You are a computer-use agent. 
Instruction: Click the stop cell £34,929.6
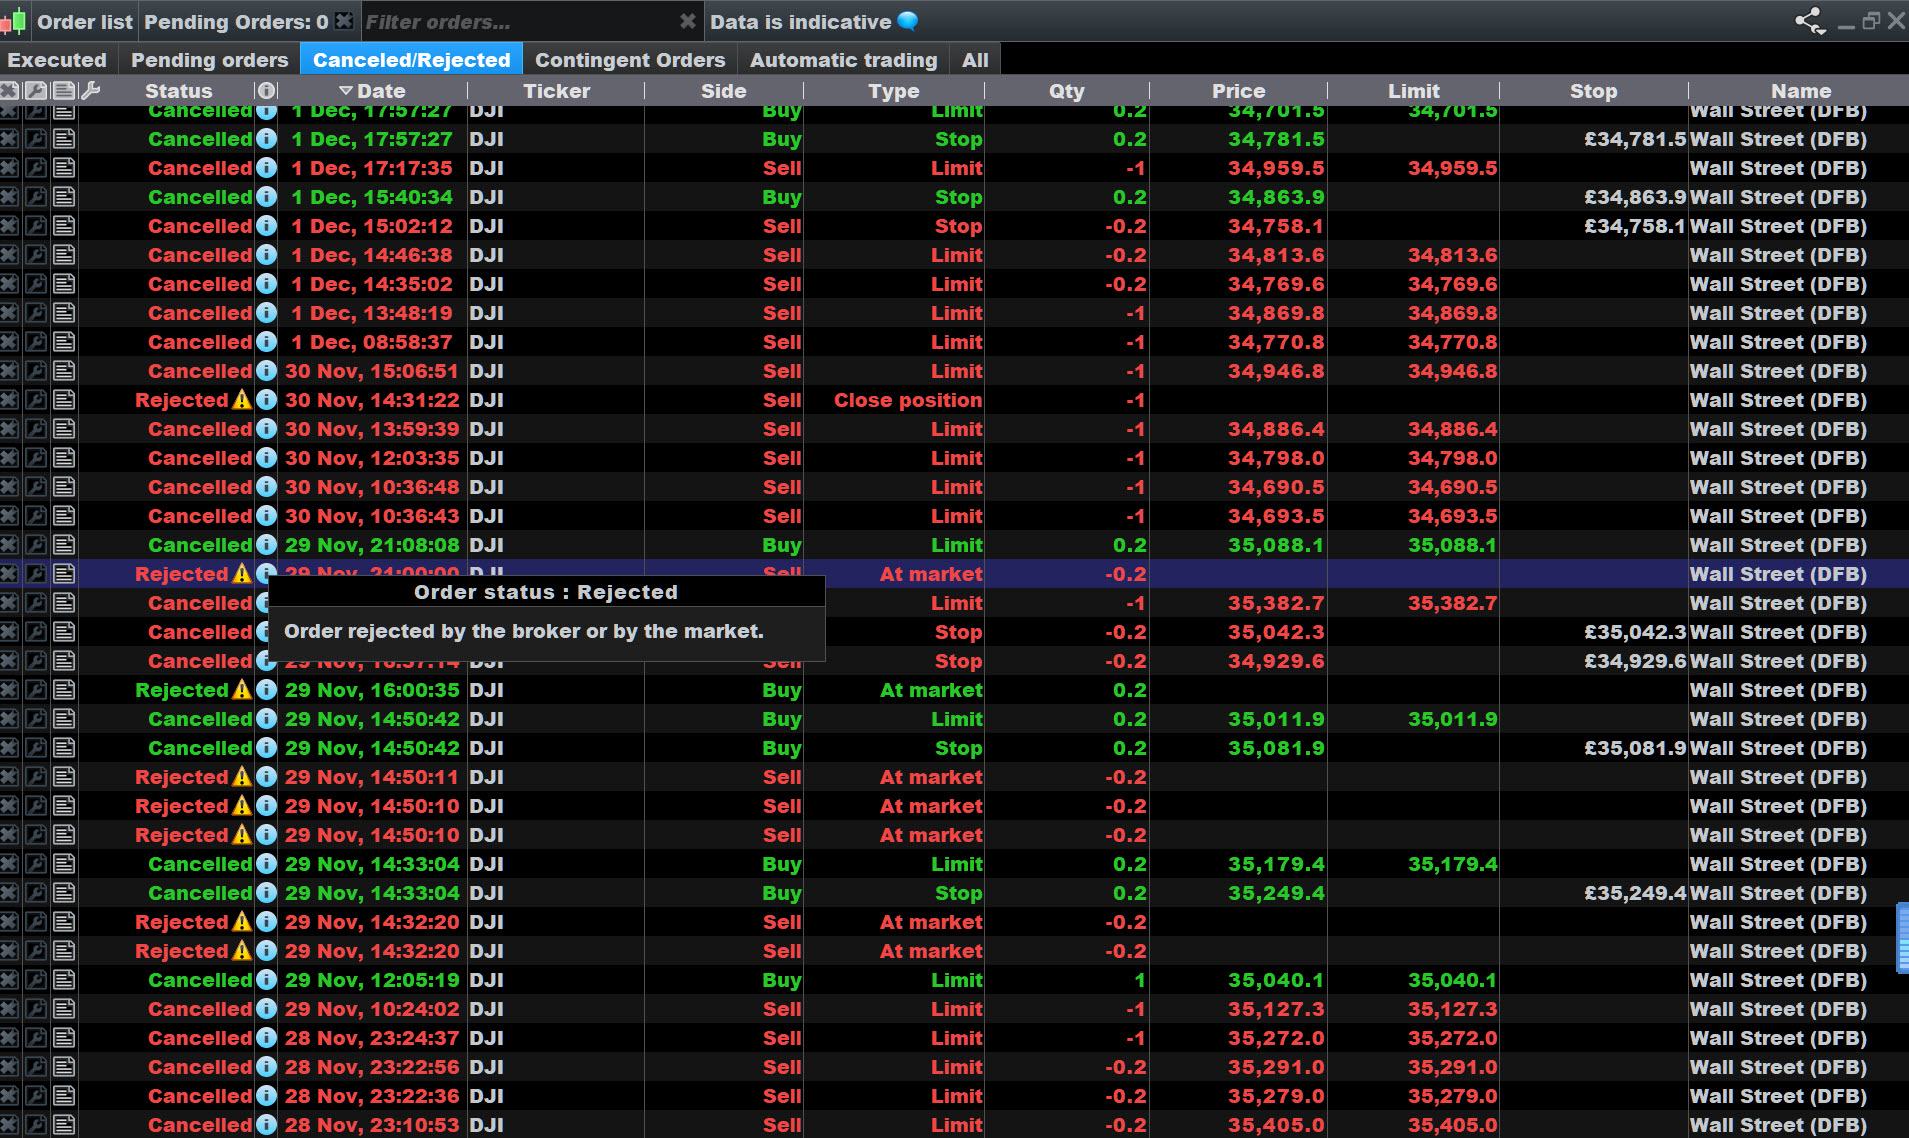tap(1636, 661)
